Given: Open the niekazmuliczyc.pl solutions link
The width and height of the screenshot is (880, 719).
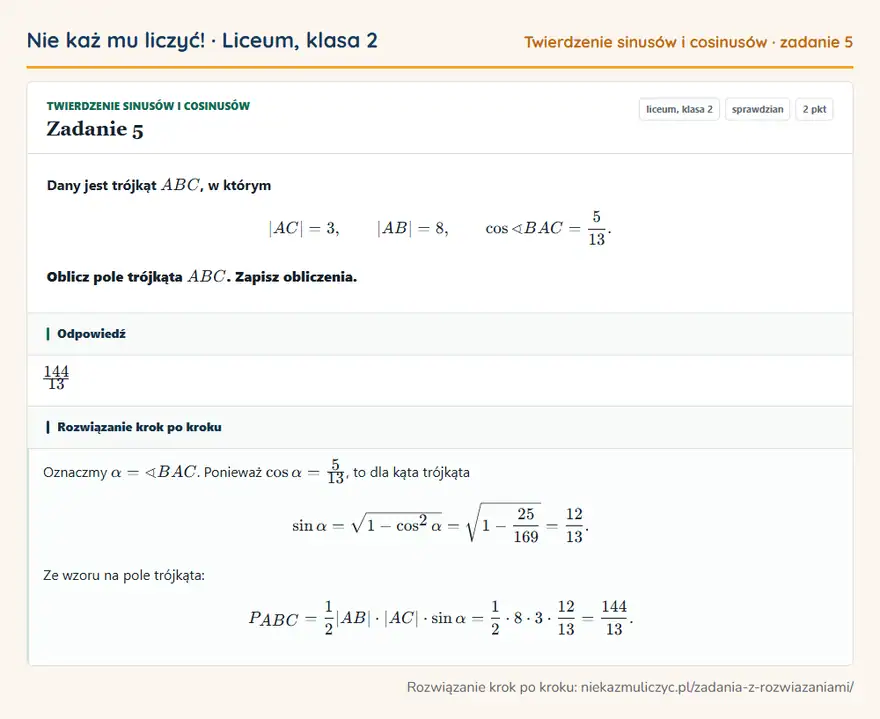Looking at the screenshot, I should (x=717, y=687).
